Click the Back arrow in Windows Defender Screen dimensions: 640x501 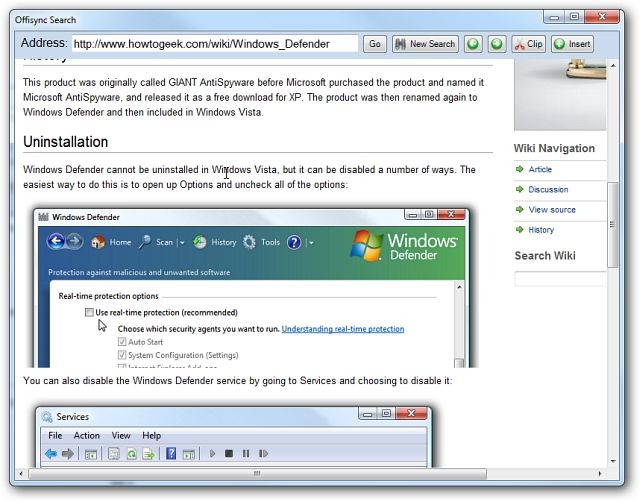click(x=56, y=242)
